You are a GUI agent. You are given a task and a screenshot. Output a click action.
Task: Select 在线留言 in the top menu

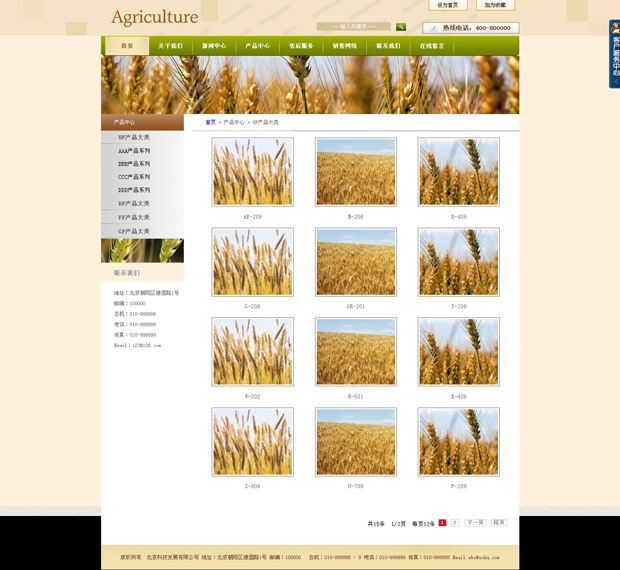(432, 46)
